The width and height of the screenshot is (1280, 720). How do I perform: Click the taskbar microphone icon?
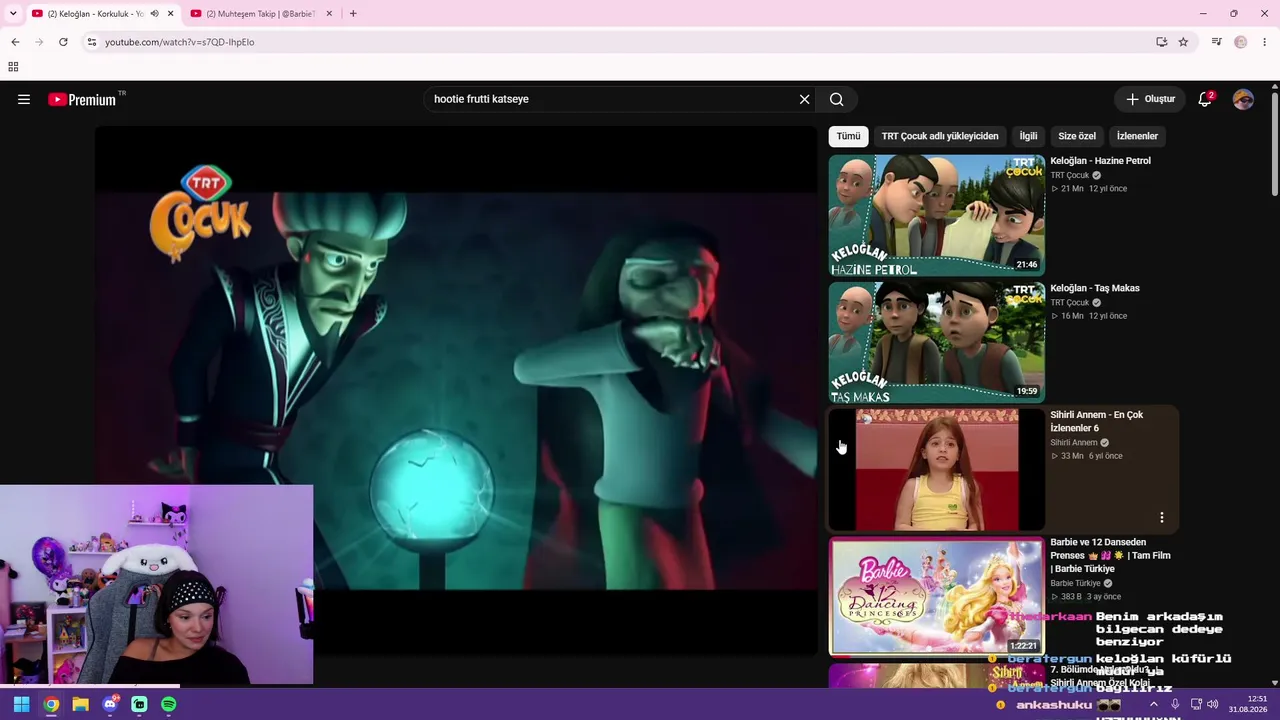[x=1175, y=704]
